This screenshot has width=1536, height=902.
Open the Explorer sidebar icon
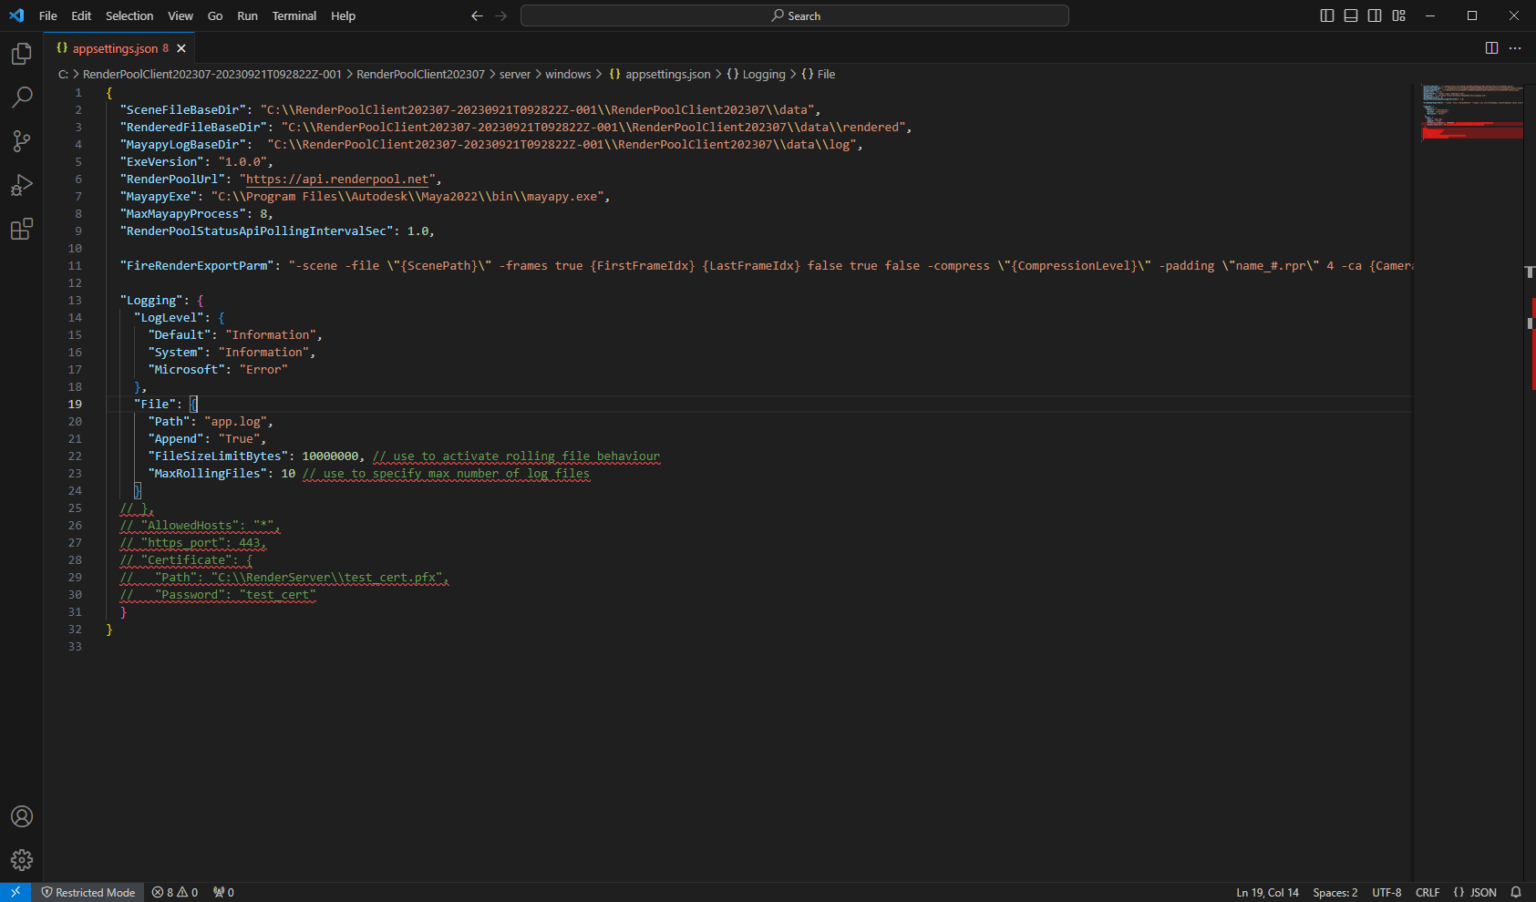21,53
